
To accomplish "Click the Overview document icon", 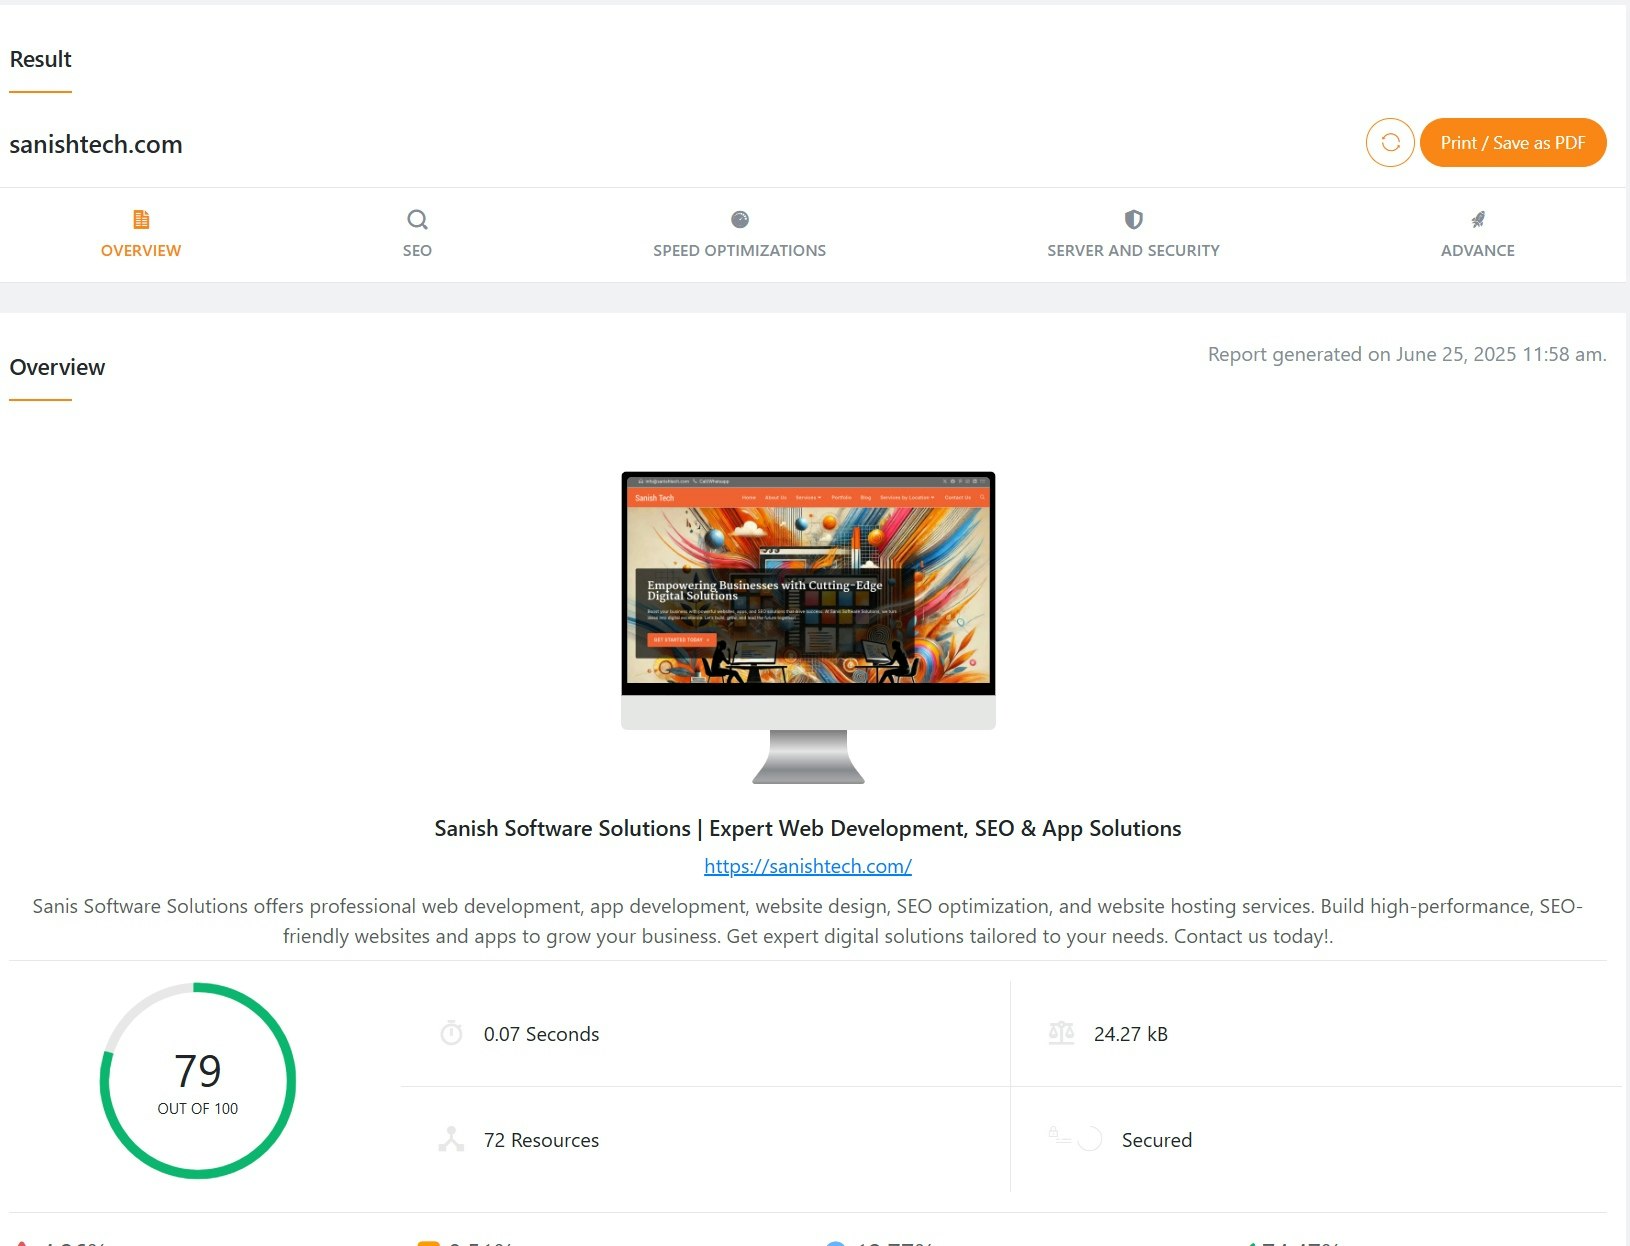I will (x=141, y=219).
